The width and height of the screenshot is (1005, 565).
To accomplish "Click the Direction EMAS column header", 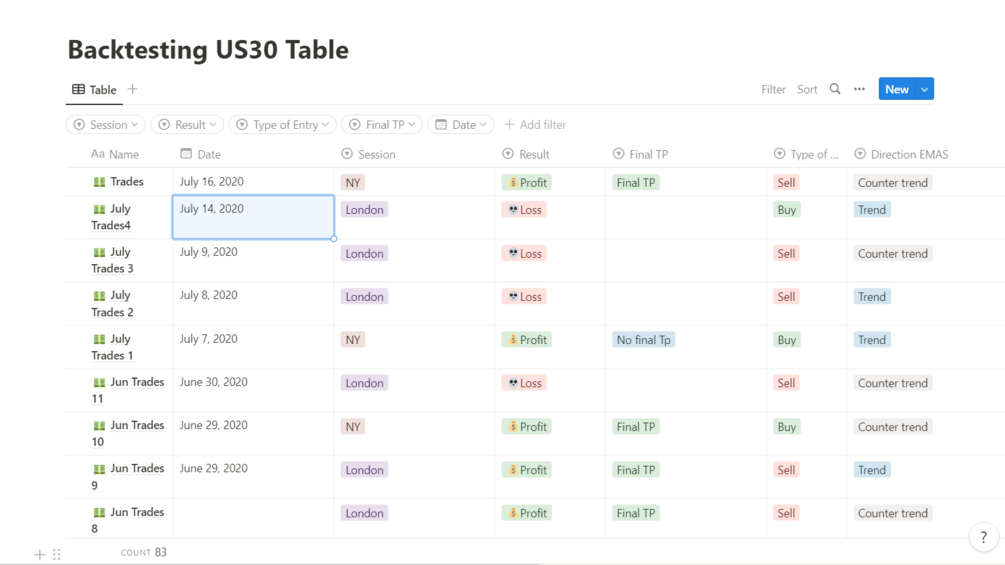I will click(901, 154).
